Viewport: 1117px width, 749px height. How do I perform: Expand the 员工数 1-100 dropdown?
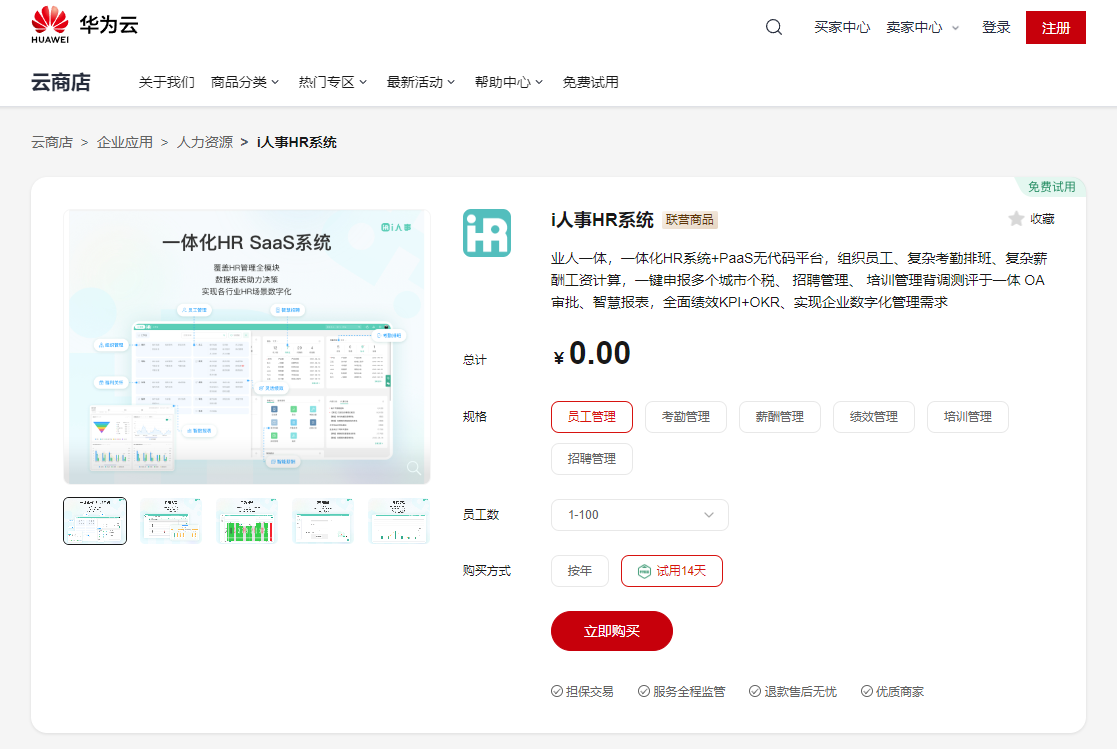640,515
